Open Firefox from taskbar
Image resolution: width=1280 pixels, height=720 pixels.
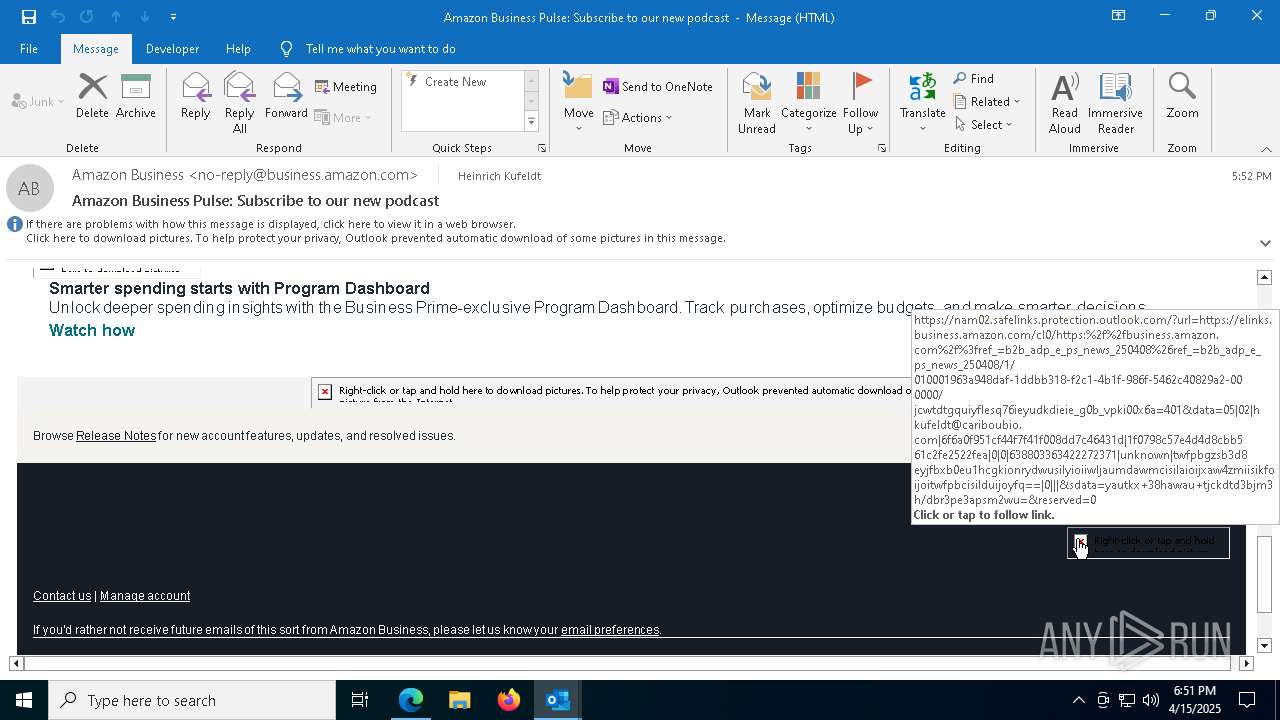pos(509,700)
